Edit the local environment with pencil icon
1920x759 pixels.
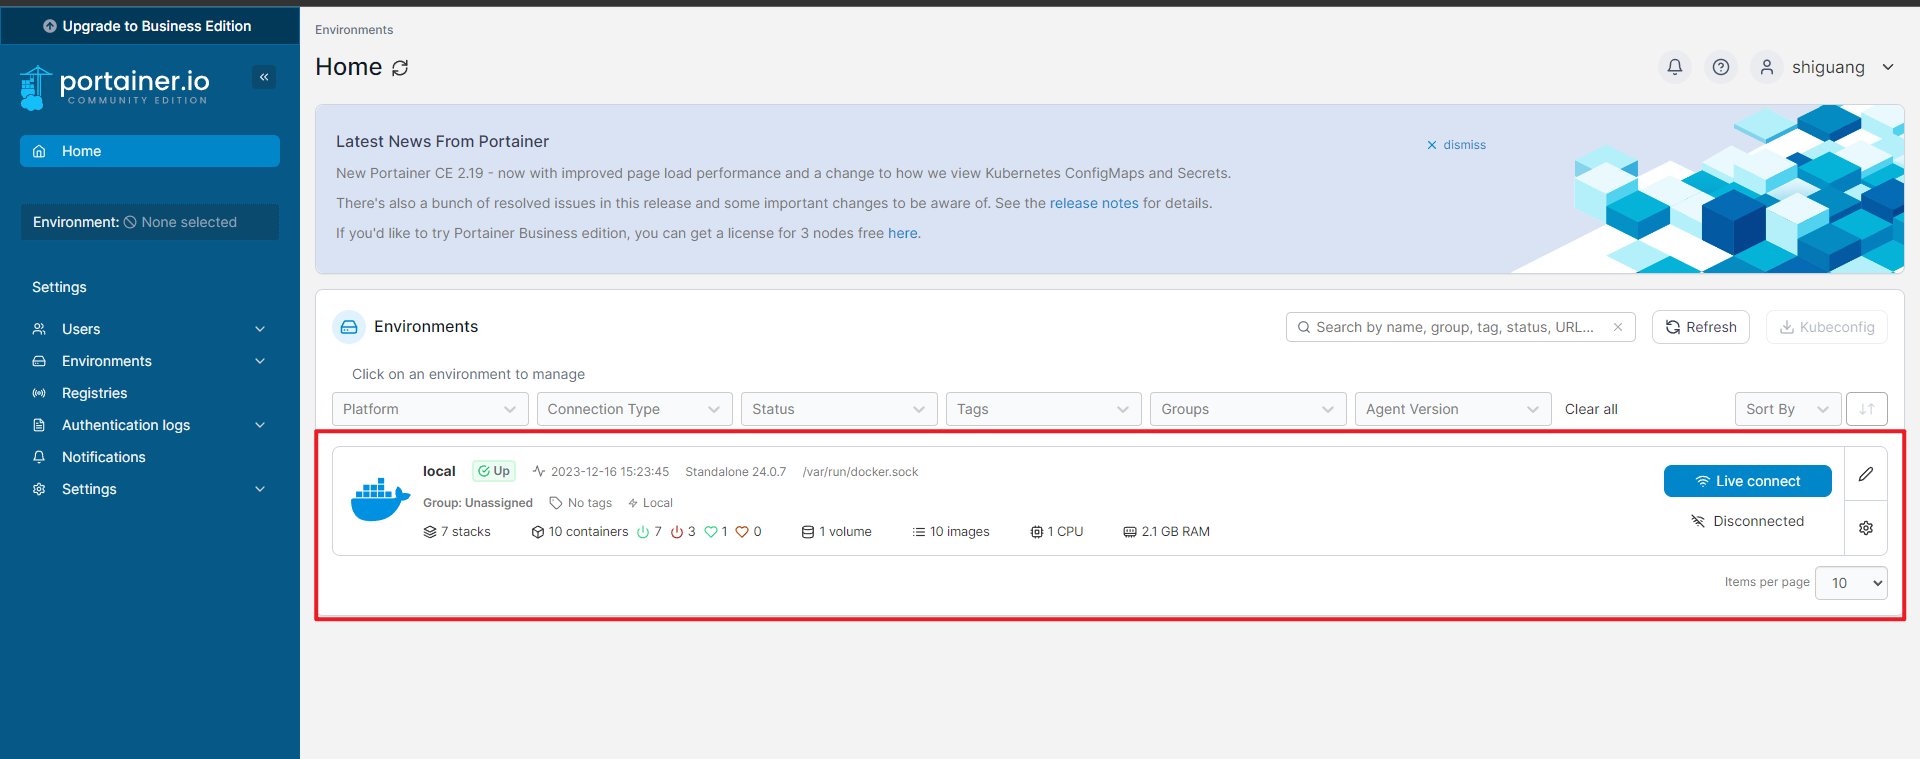click(1866, 474)
